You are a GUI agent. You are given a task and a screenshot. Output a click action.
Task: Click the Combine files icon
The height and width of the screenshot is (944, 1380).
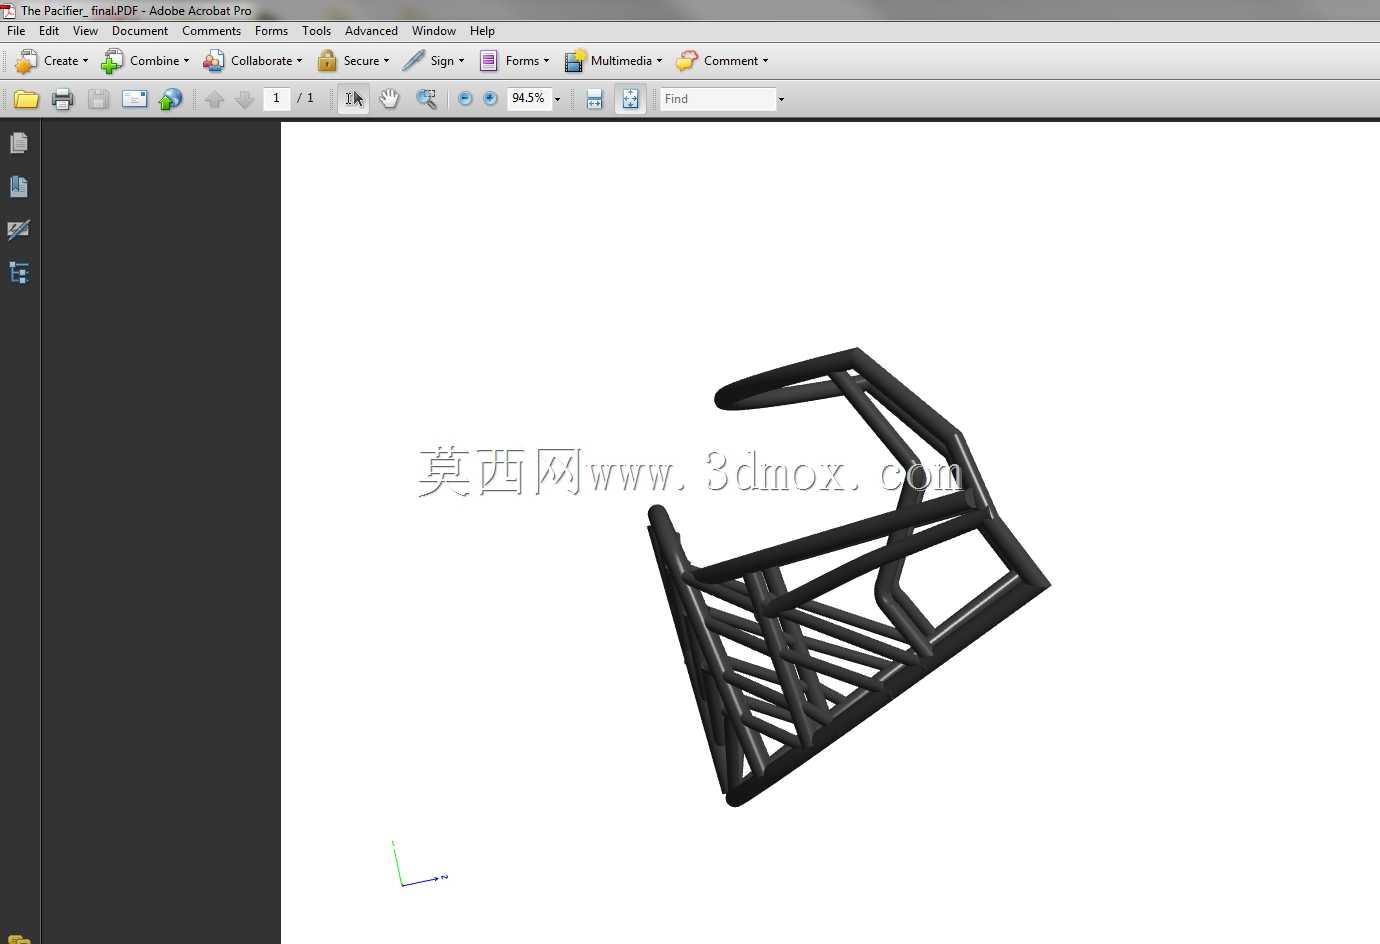pyautogui.click(x=112, y=61)
